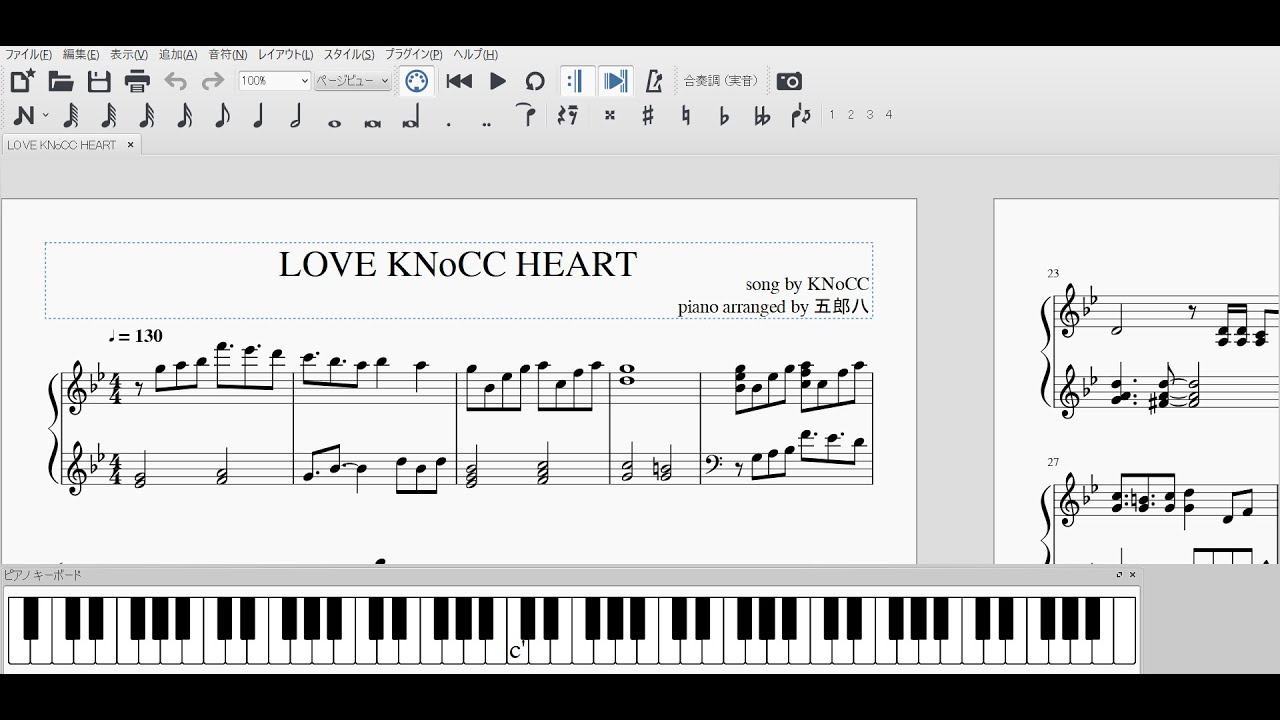Save the score

[x=99, y=81]
